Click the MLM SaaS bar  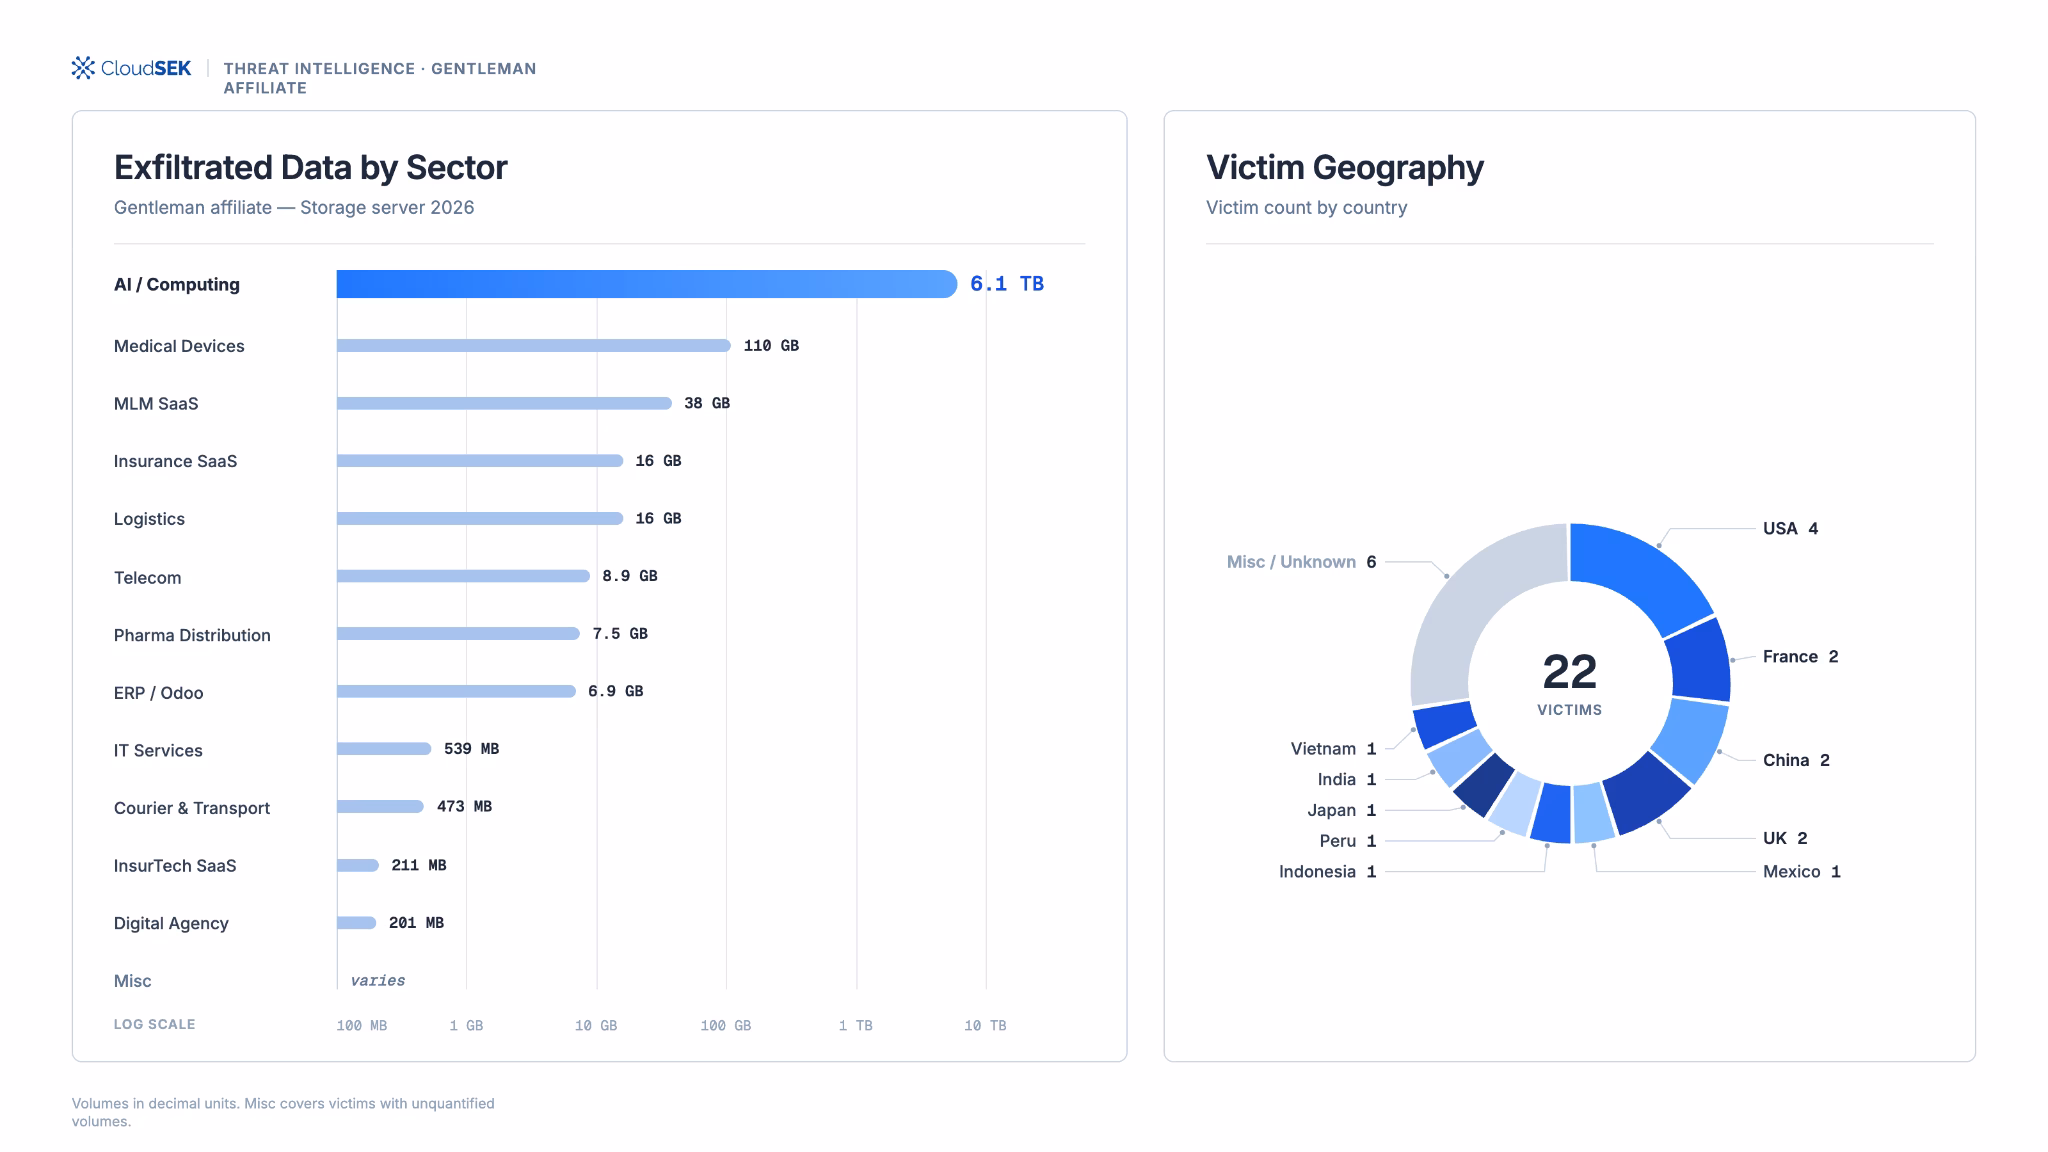(x=504, y=403)
